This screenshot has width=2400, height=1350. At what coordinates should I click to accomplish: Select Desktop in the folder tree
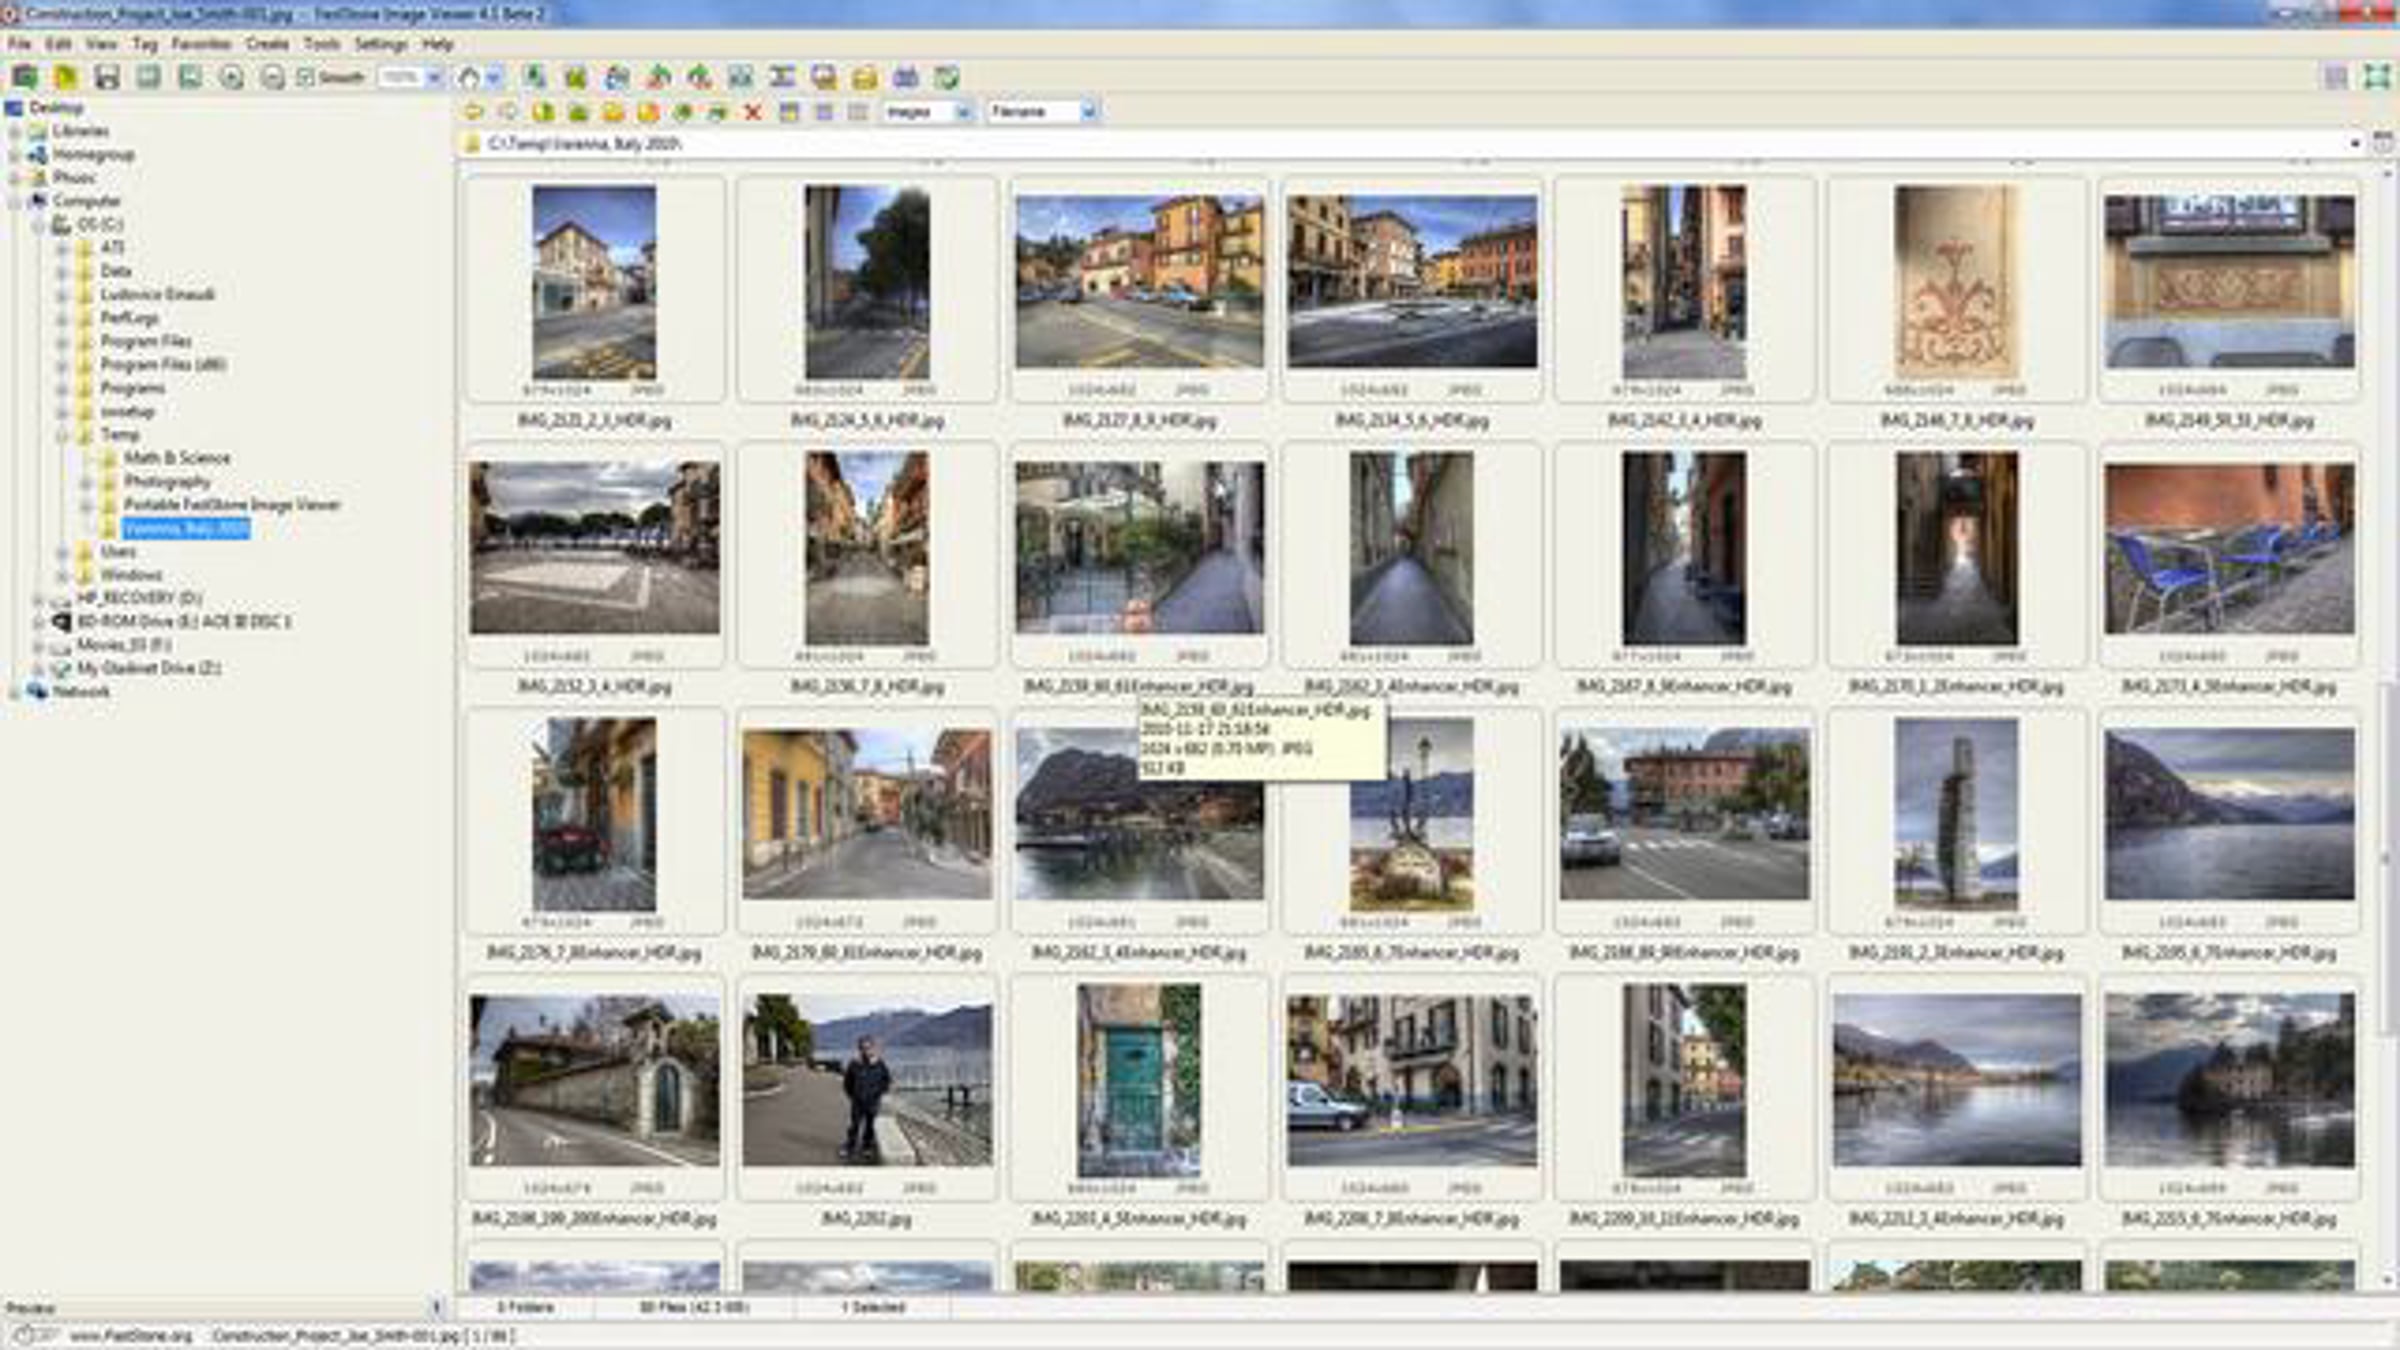(56, 108)
